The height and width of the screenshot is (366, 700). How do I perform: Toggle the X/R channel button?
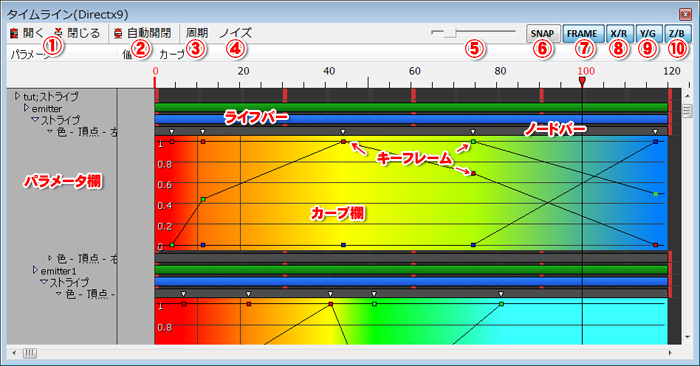[619, 34]
